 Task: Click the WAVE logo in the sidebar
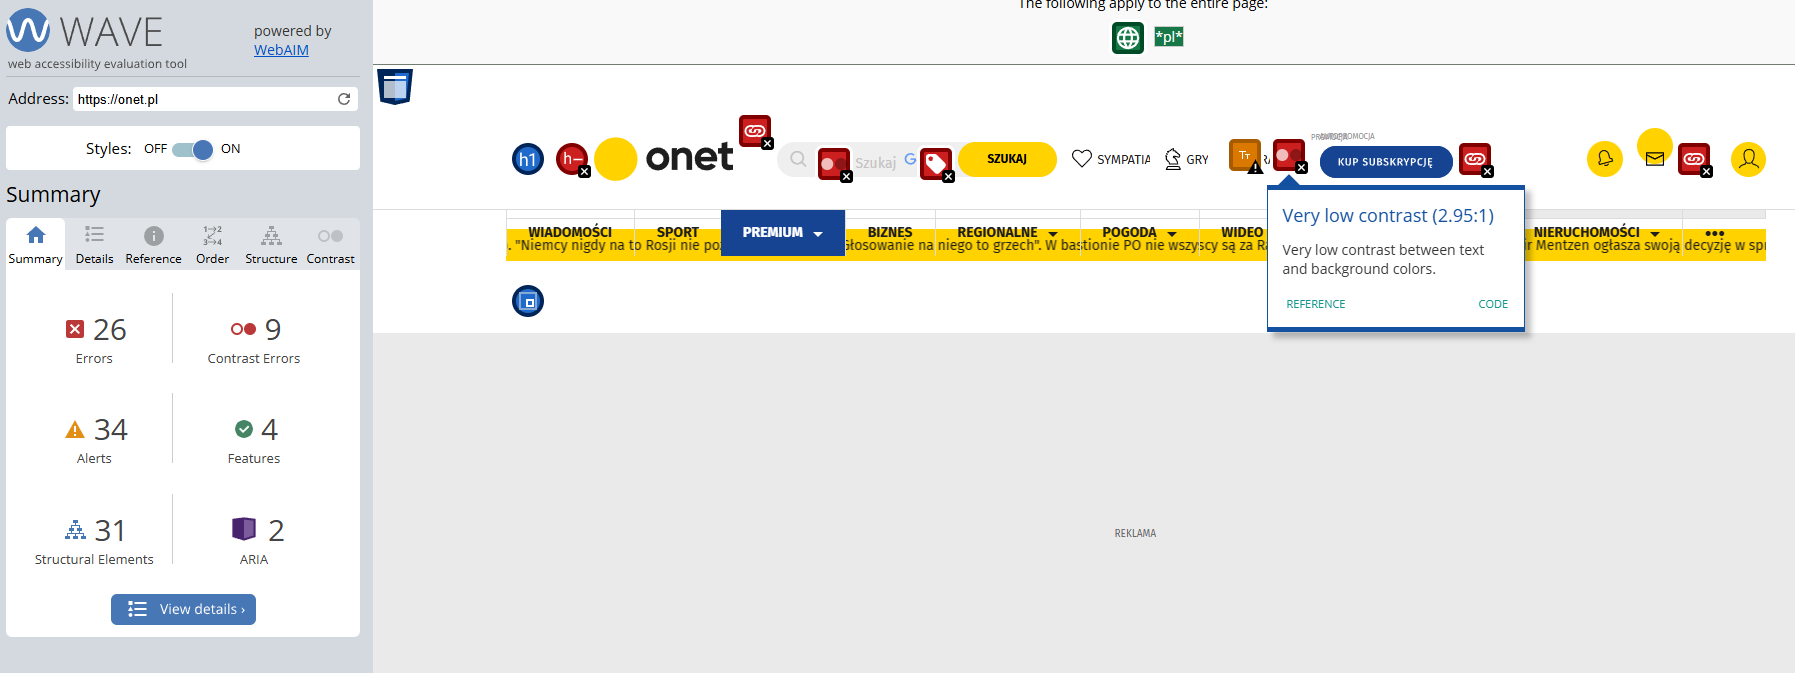click(85, 31)
